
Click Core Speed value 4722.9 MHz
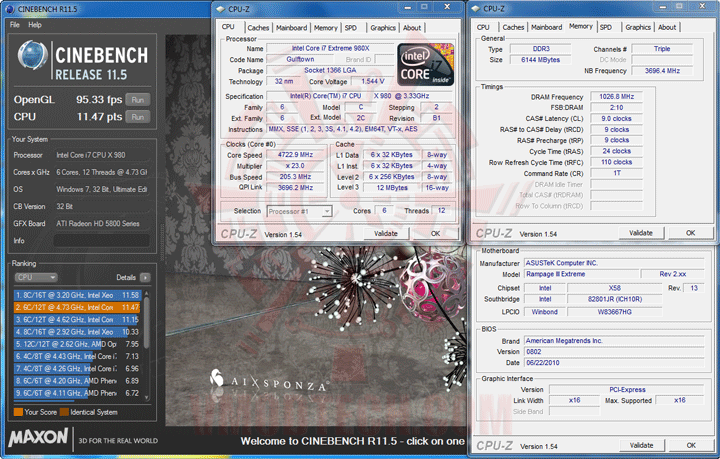[x=295, y=155]
